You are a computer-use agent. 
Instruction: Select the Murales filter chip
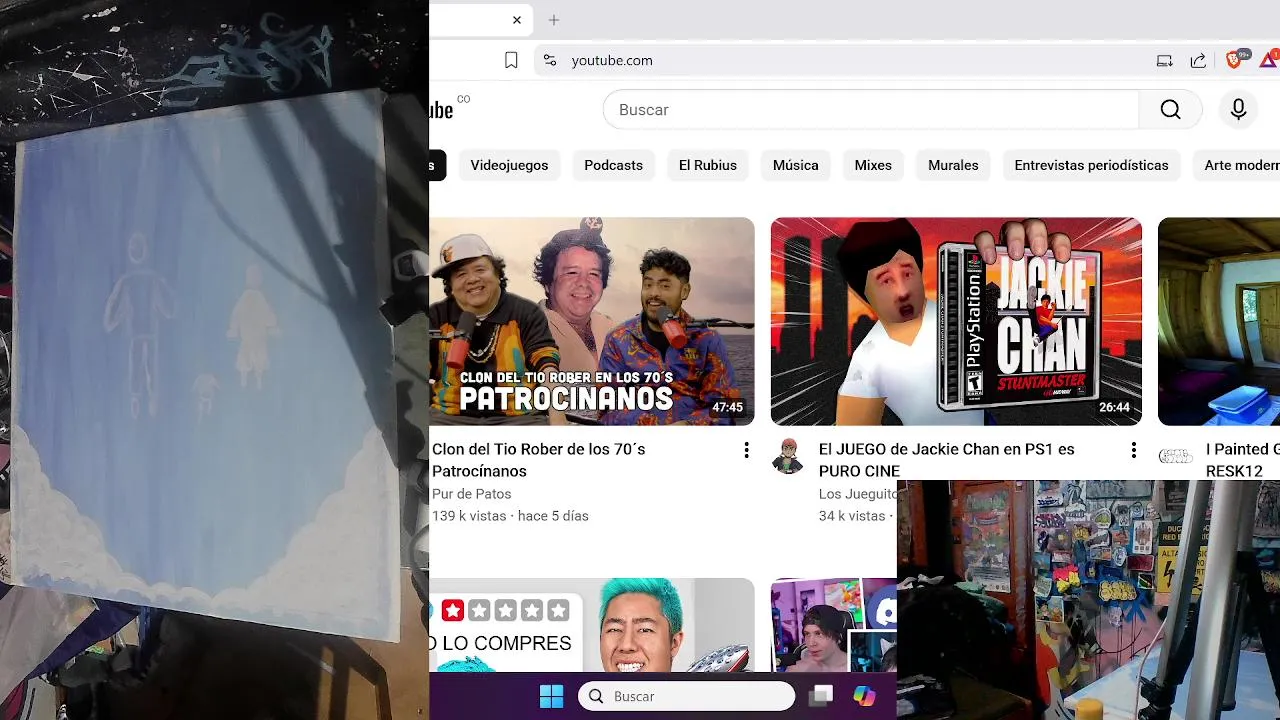953,165
